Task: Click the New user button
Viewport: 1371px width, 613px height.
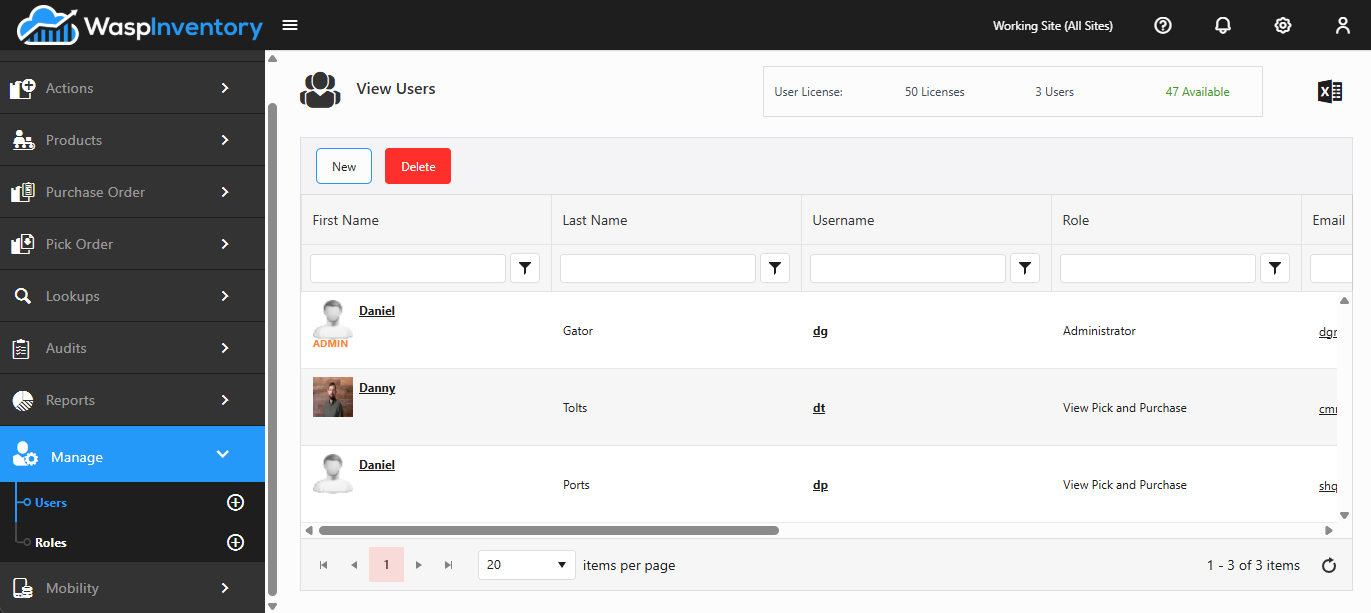Action: 344,166
